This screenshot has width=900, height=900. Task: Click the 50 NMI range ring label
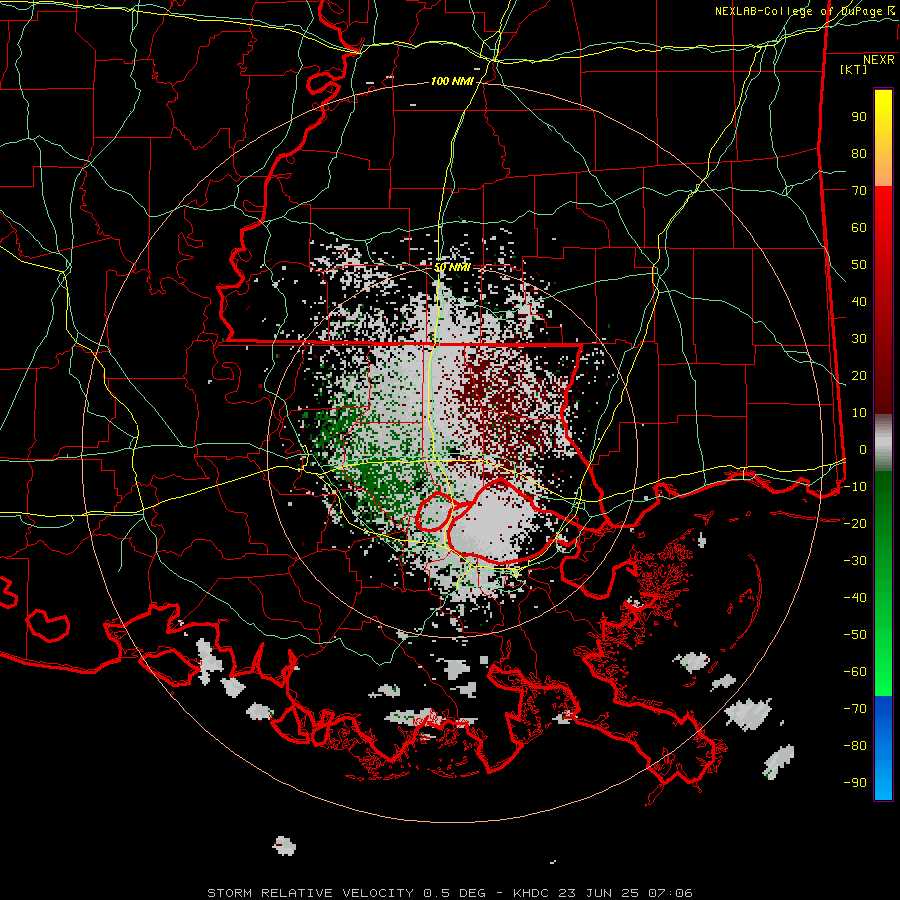452,267
